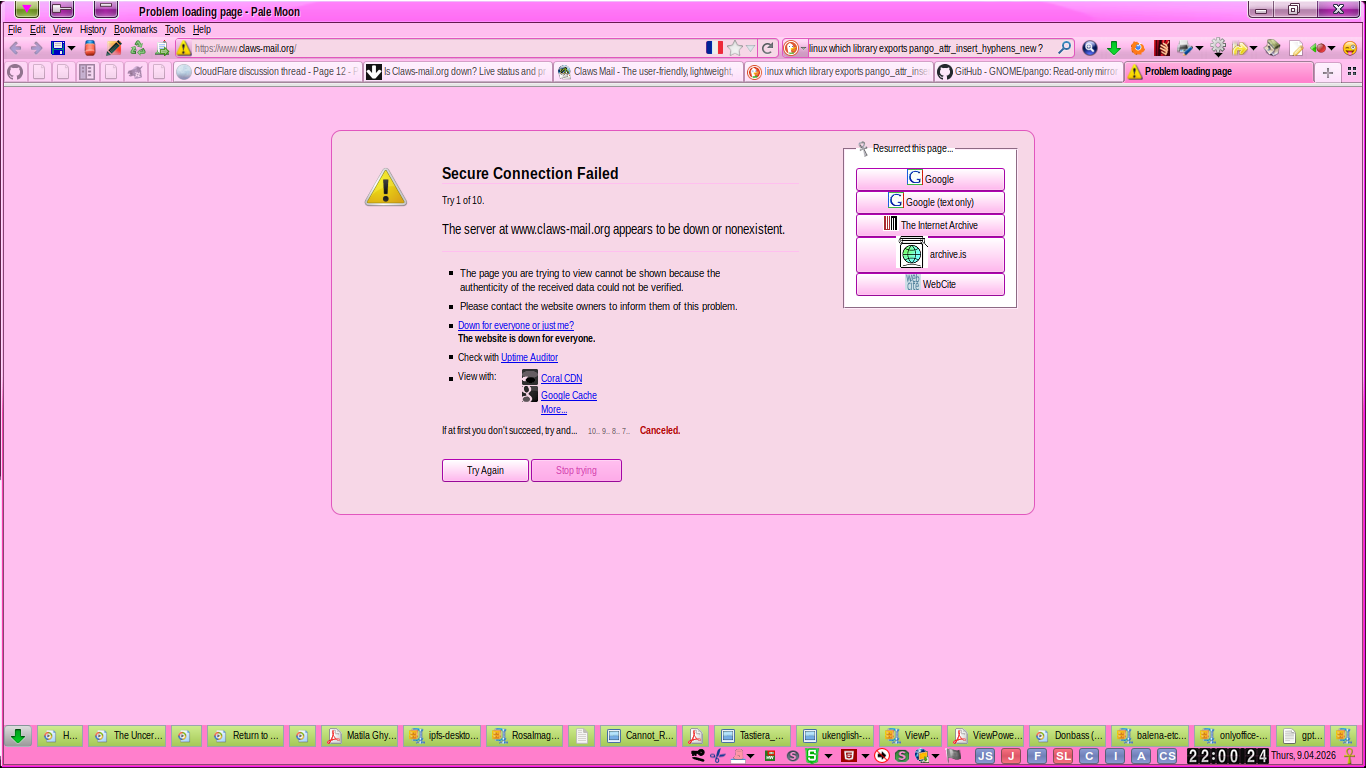Open the gear settings toolbar icon
The height and width of the screenshot is (768, 1366).
1218,48
